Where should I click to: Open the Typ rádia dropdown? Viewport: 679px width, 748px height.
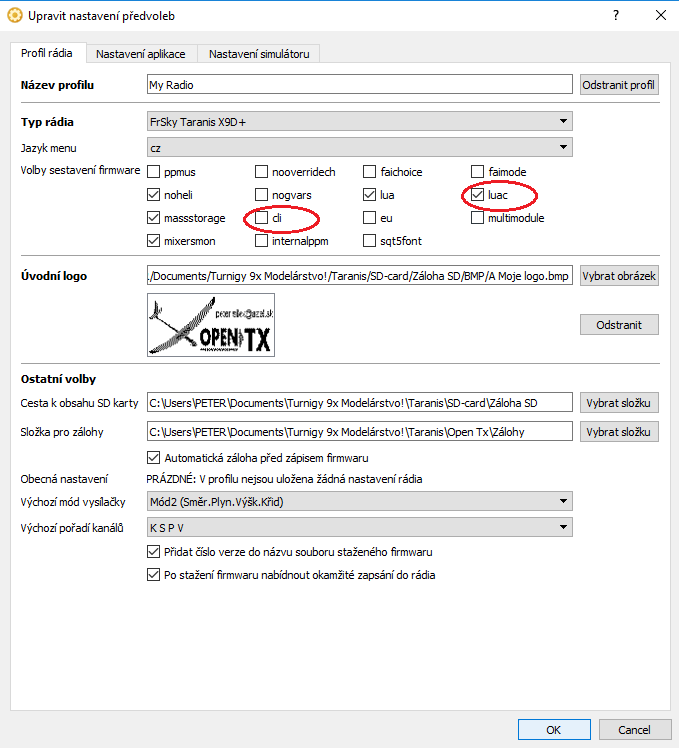[x=359, y=122]
